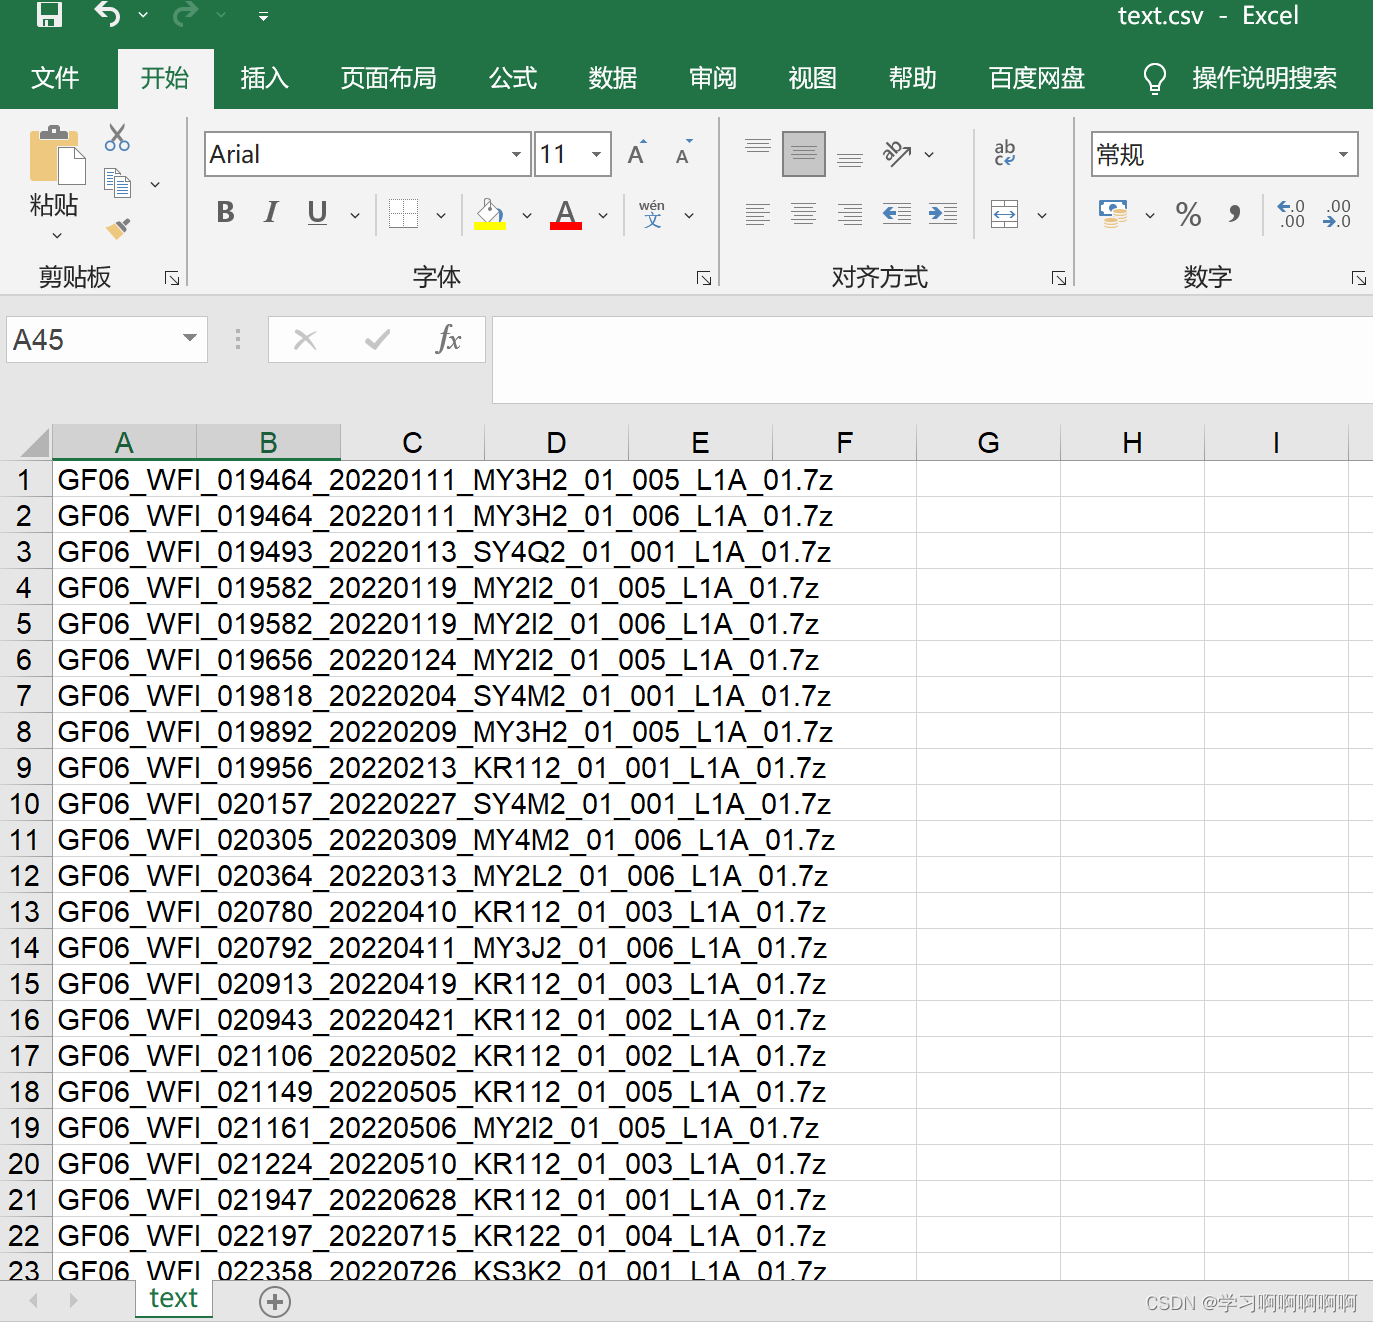Apply red font color
Screen dimensions: 1373x1322
565,213
